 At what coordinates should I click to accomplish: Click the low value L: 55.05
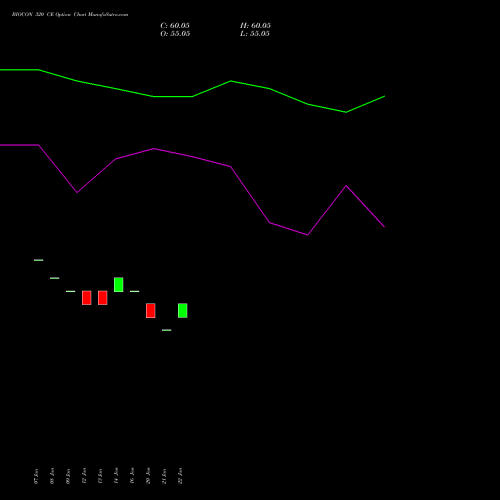[x=255, y=34]
